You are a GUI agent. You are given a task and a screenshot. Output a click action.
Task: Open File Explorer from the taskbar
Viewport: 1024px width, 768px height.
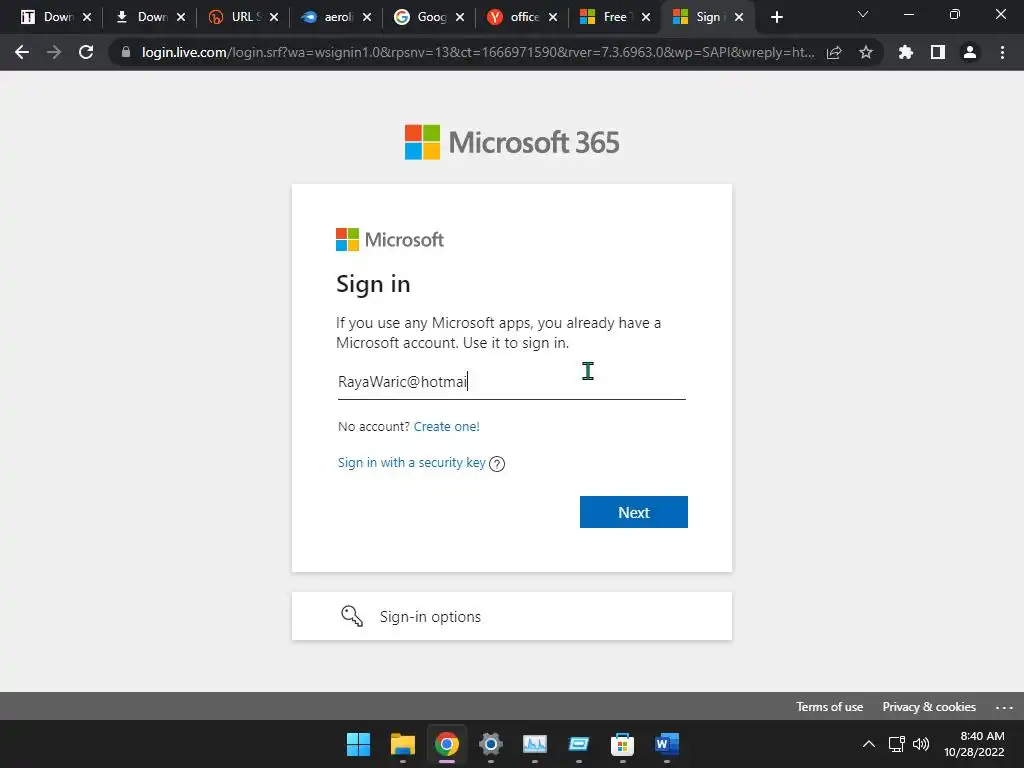pos(402,744)
